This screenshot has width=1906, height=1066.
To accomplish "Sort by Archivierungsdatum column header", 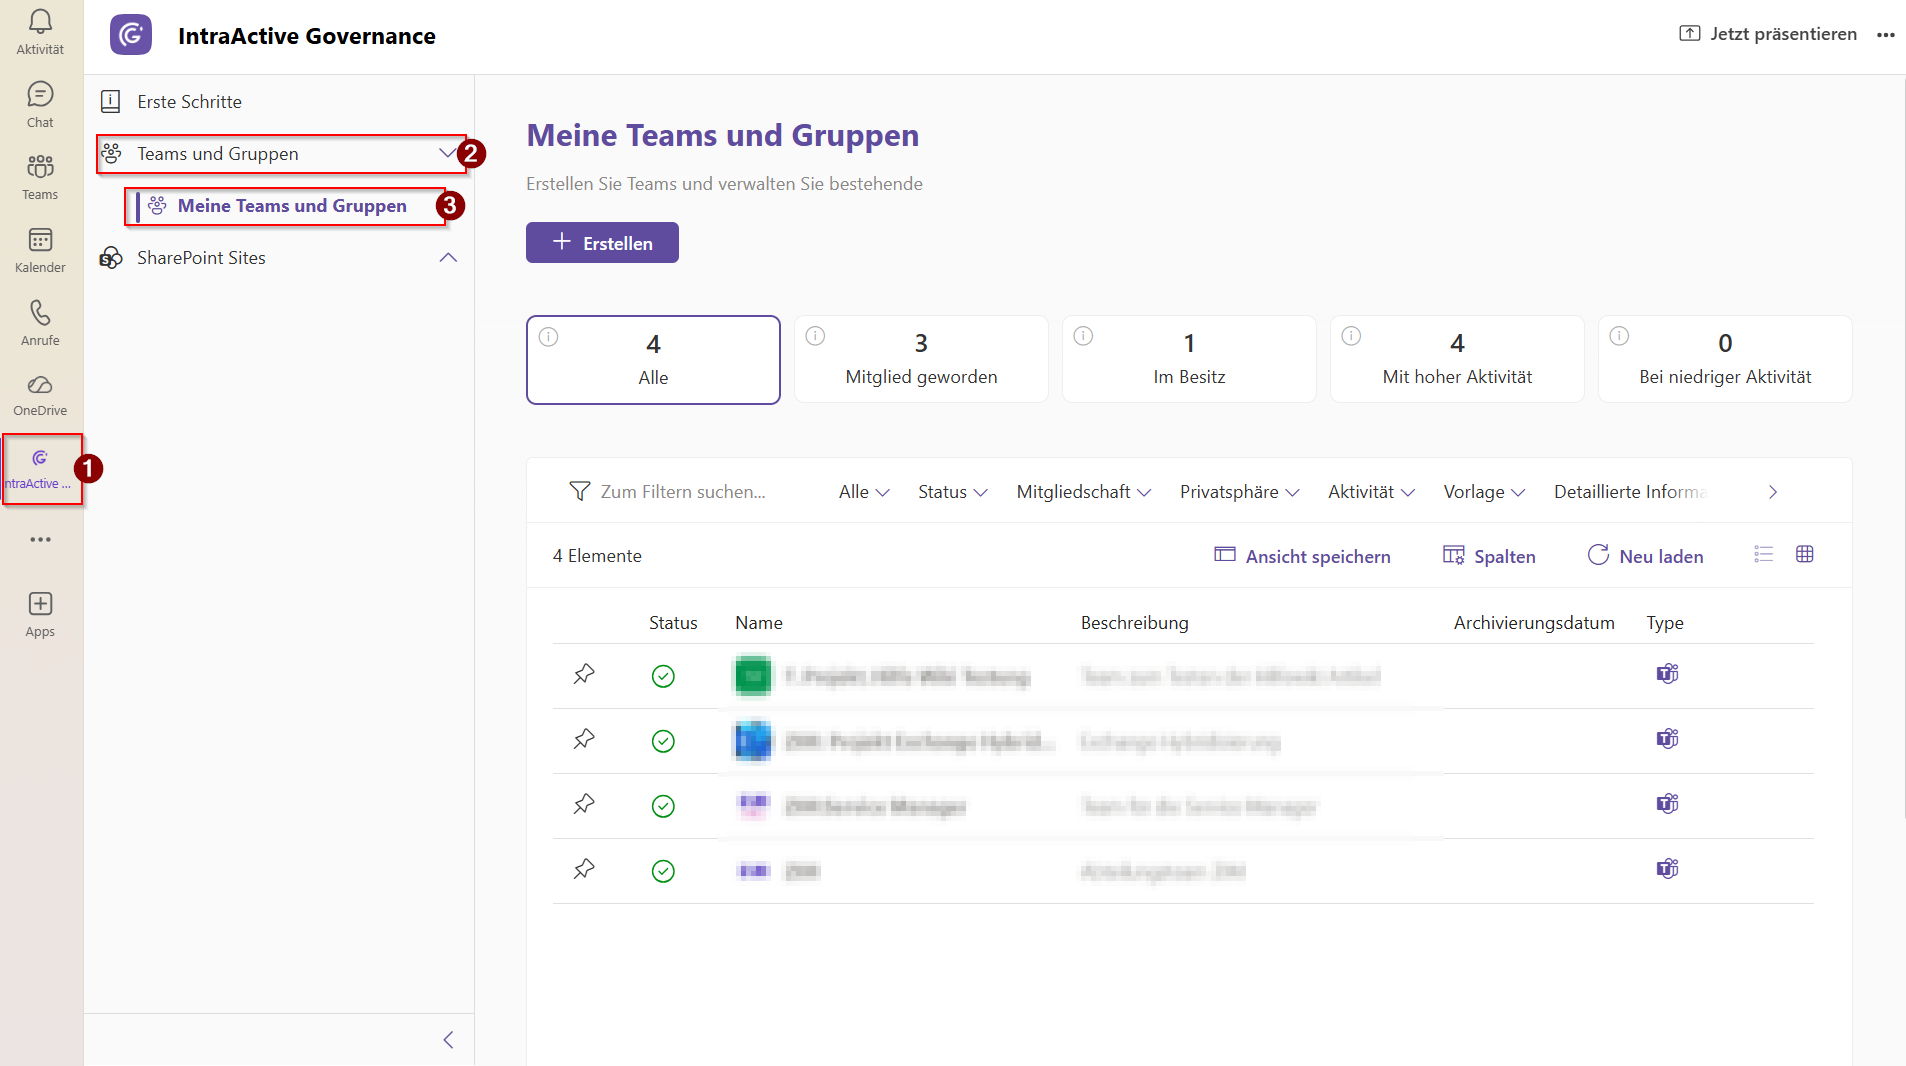I will point(1534,623).
